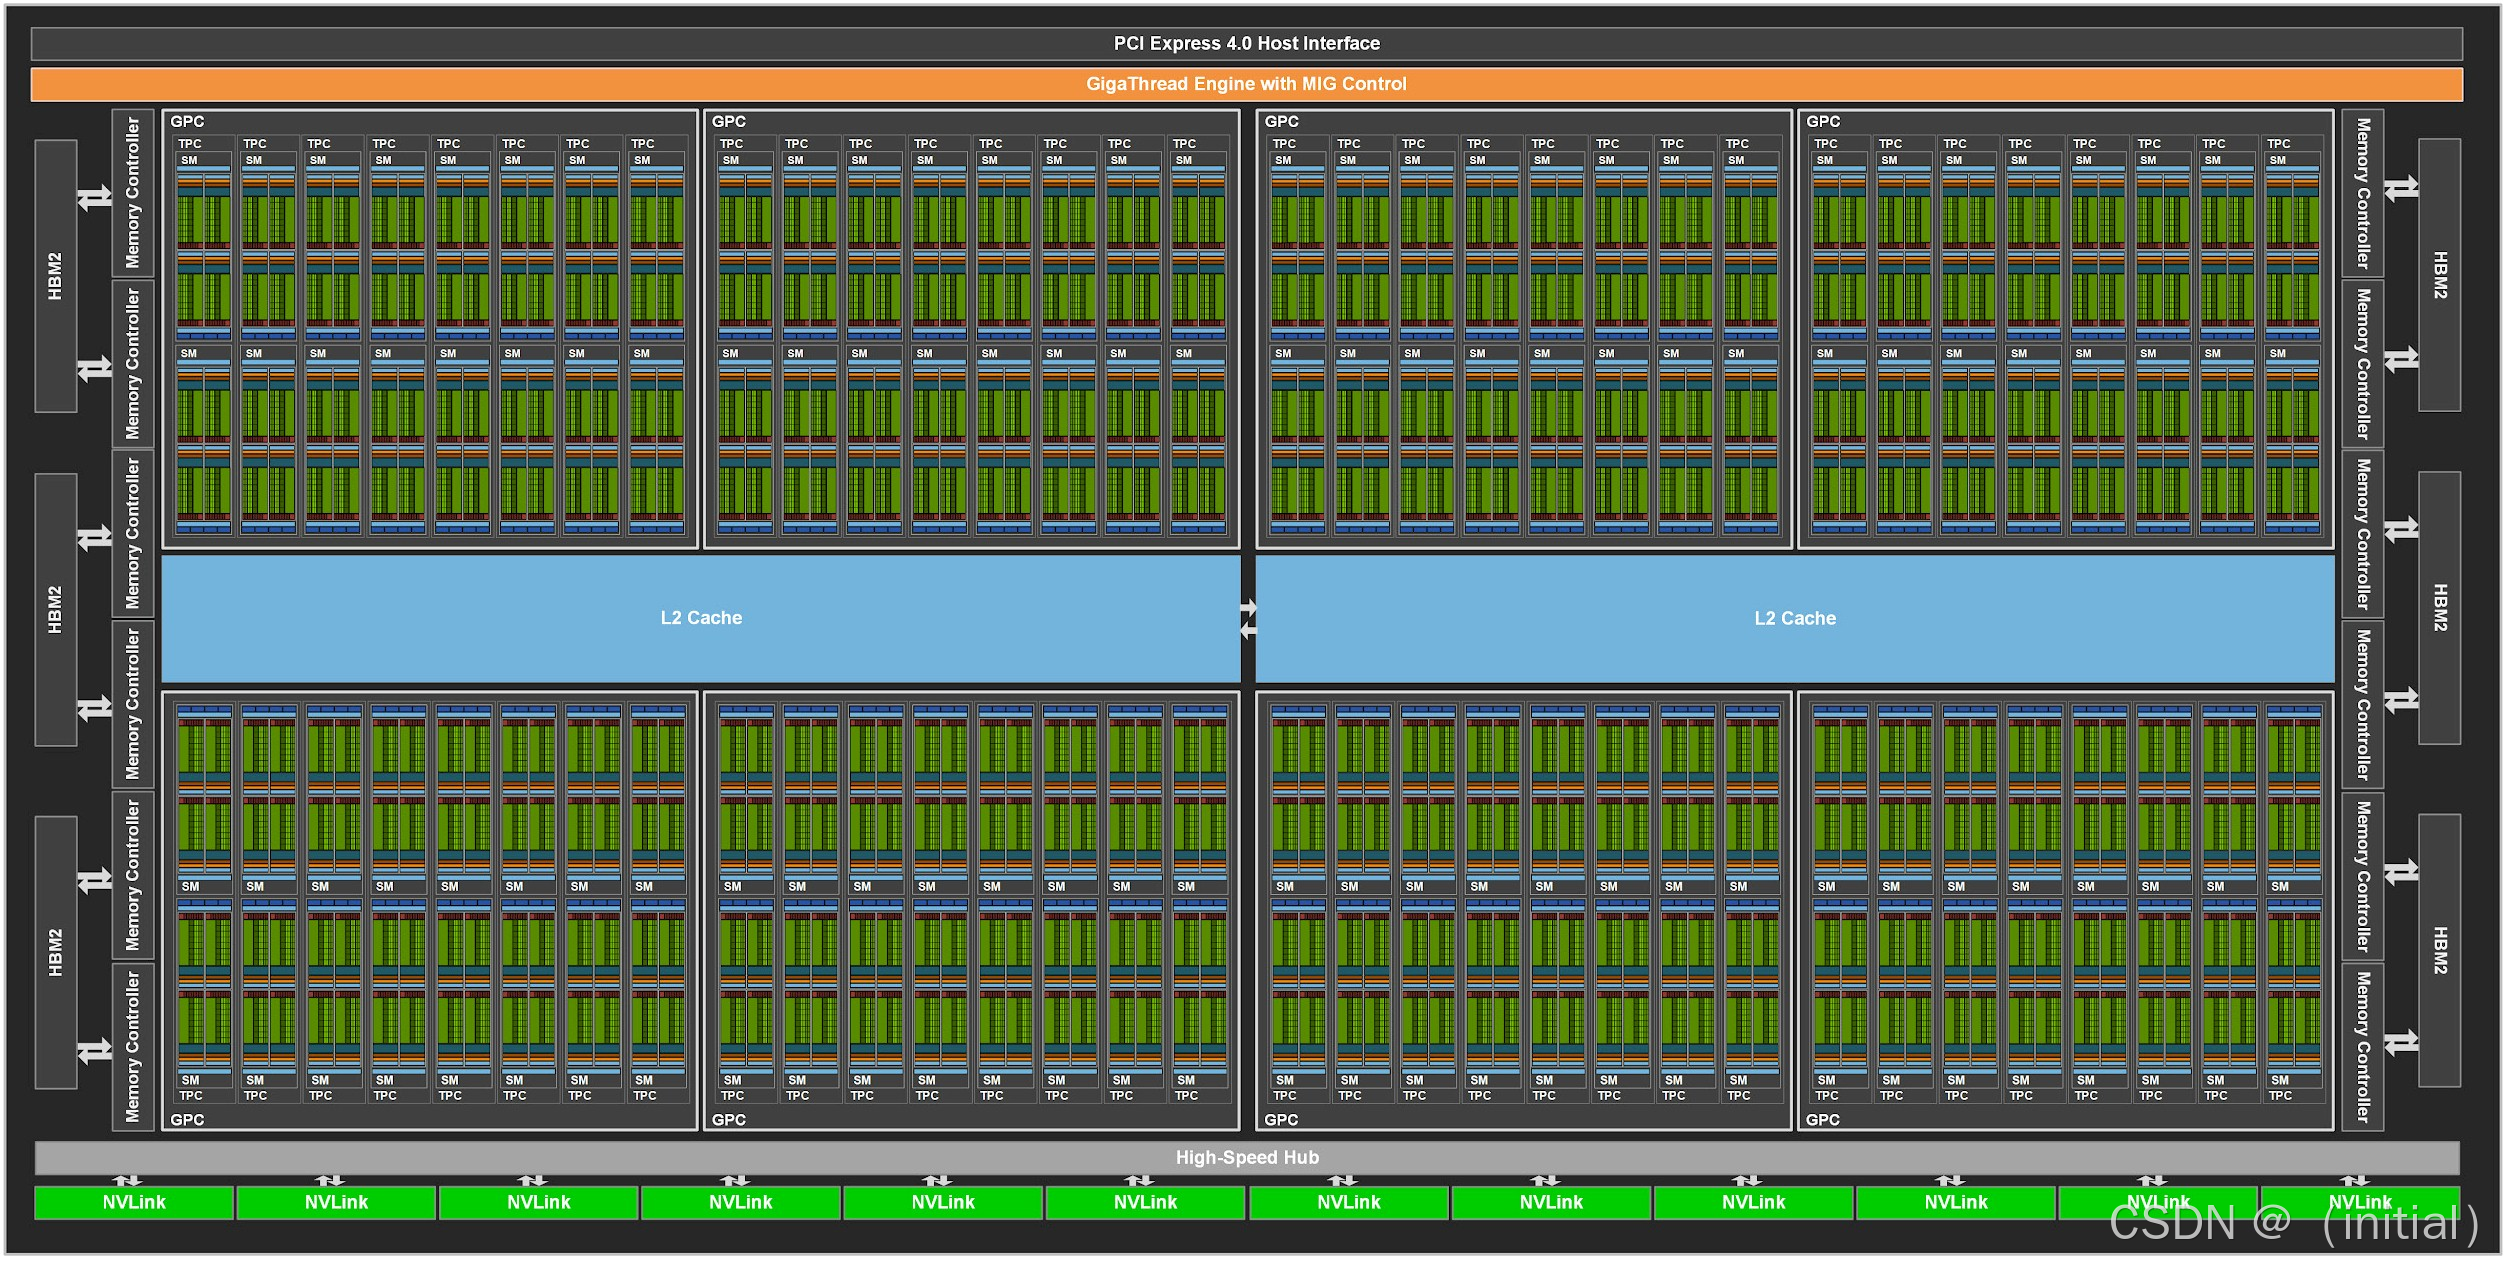
Task: Click the left L2 Cache block
Action: (x=700, y=618)
